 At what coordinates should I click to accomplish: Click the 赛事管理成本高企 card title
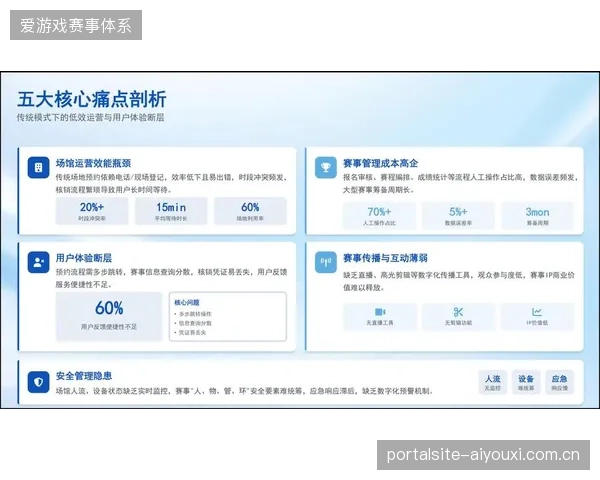tap(380, 163)
